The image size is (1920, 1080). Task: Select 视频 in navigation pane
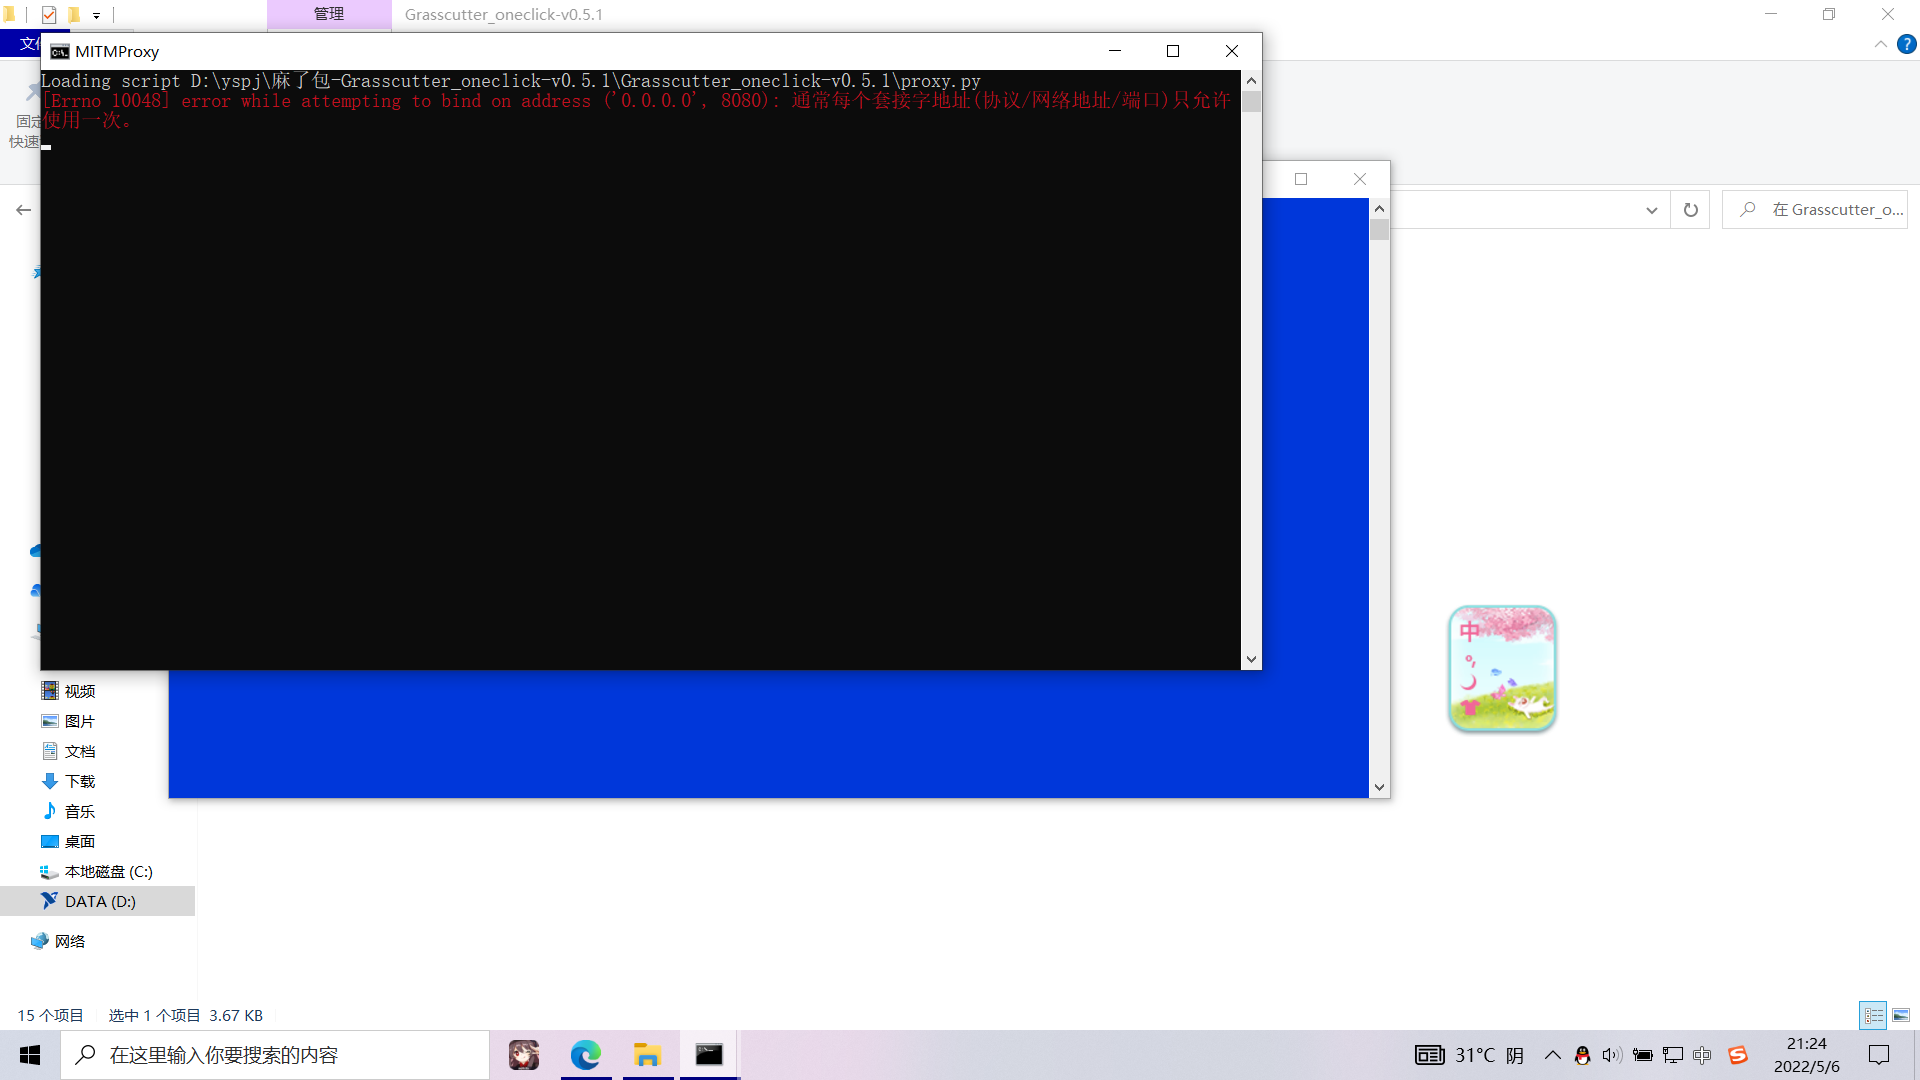point(80,691)
